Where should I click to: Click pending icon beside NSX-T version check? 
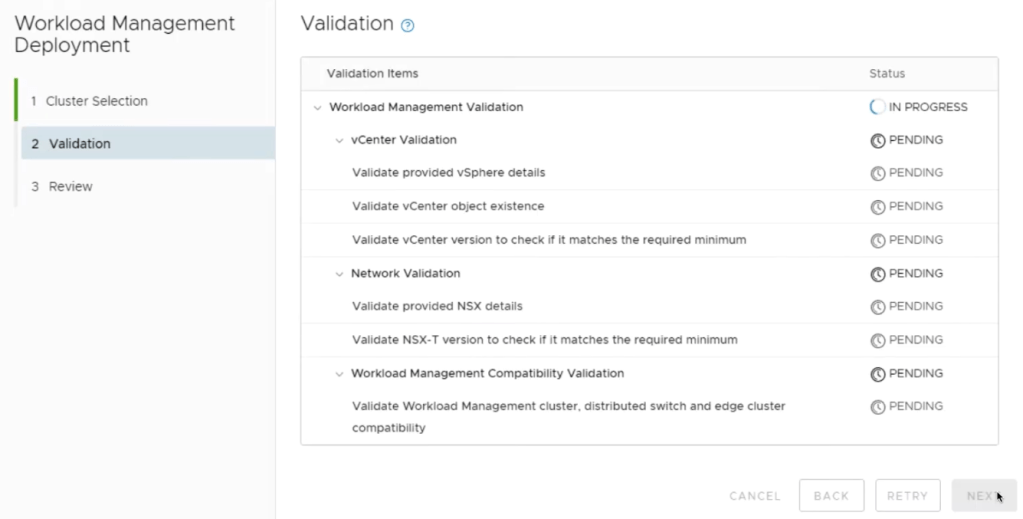pyautogui.click(x=878, y=340)
